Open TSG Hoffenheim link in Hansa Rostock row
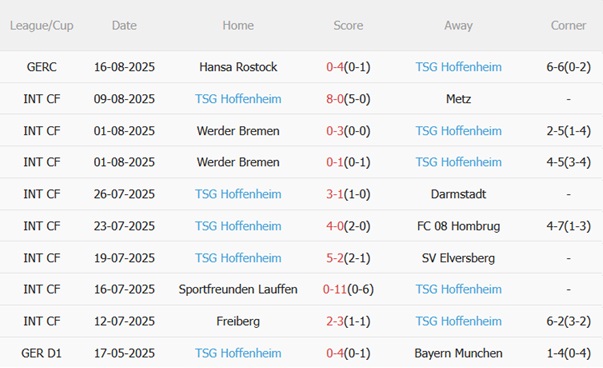The image size is (603, 368). 458,67
